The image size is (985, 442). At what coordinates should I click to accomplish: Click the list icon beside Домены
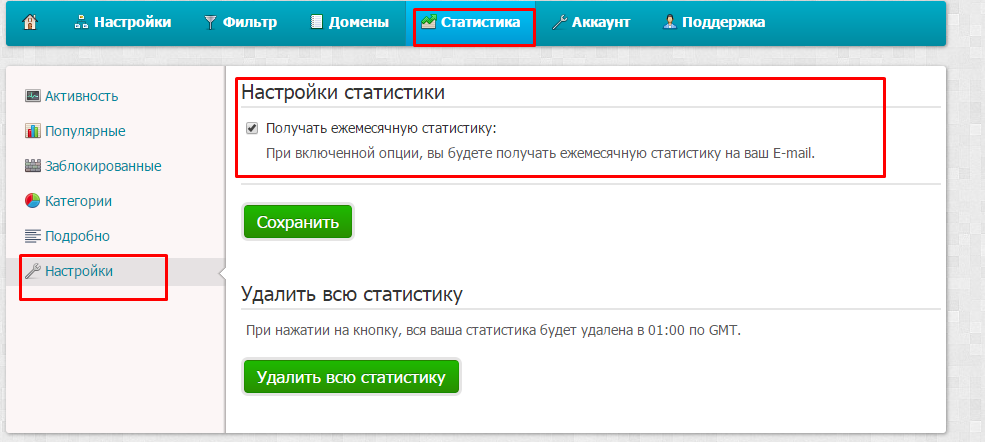click(x=317, y=23)
